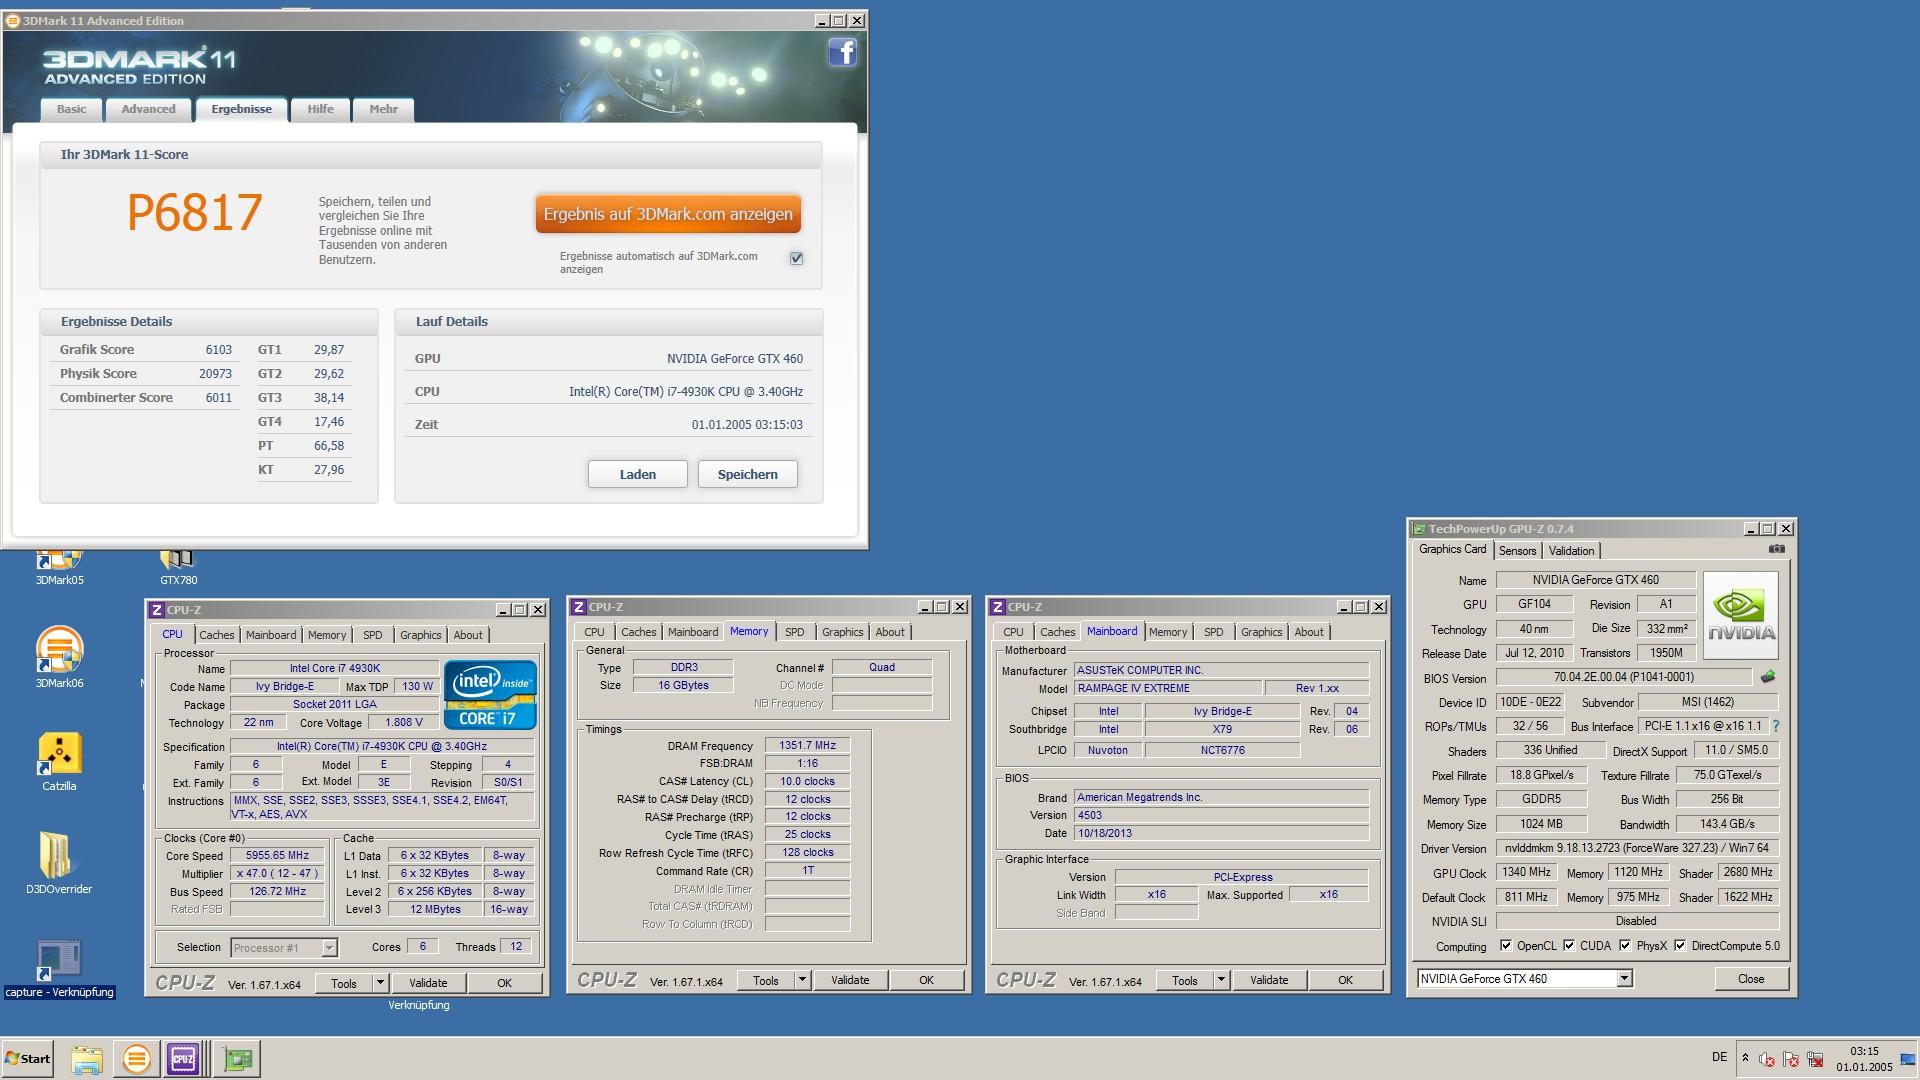Click the NVIDIA logo in GPU-Z

coord(1741,615)
